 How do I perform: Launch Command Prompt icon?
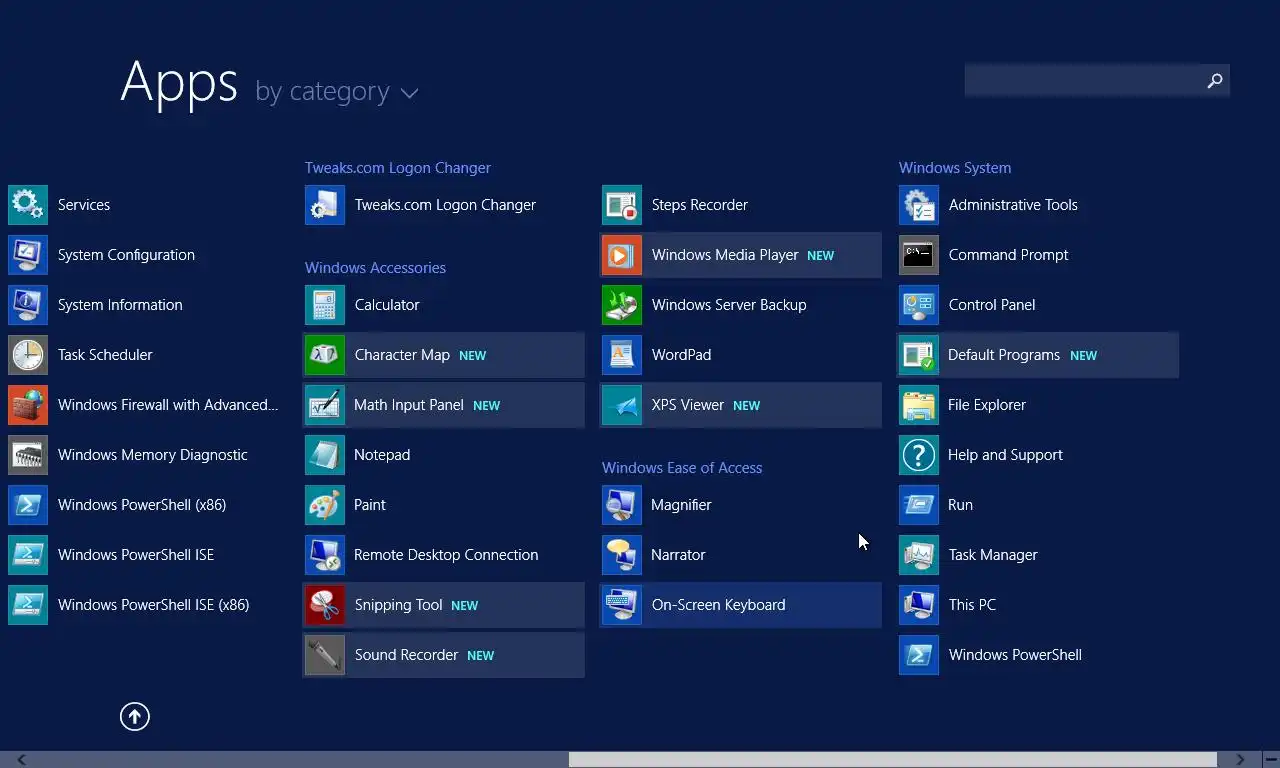tap(919, 255)
